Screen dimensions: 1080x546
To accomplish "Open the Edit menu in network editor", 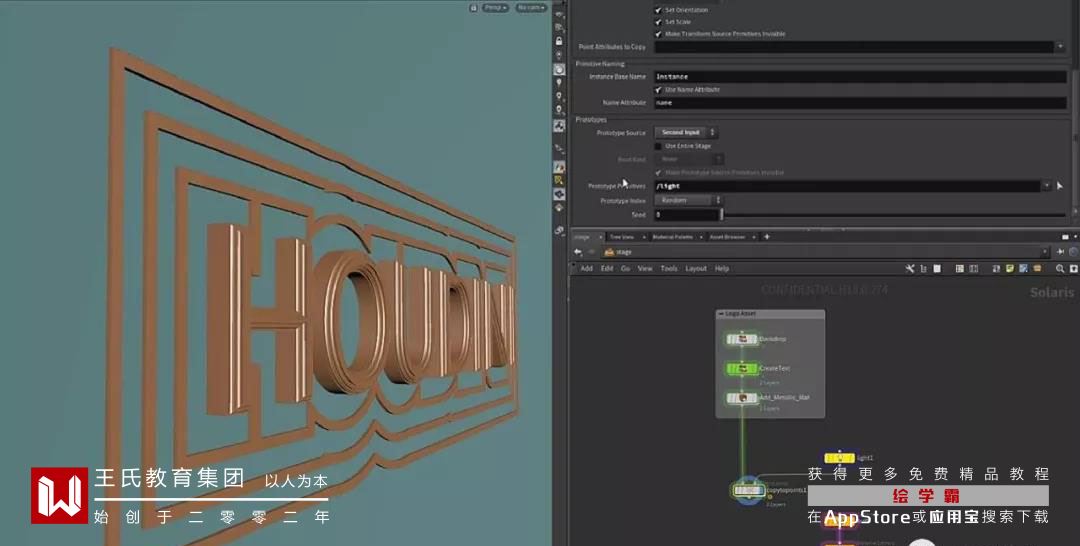I will (607, 269).
